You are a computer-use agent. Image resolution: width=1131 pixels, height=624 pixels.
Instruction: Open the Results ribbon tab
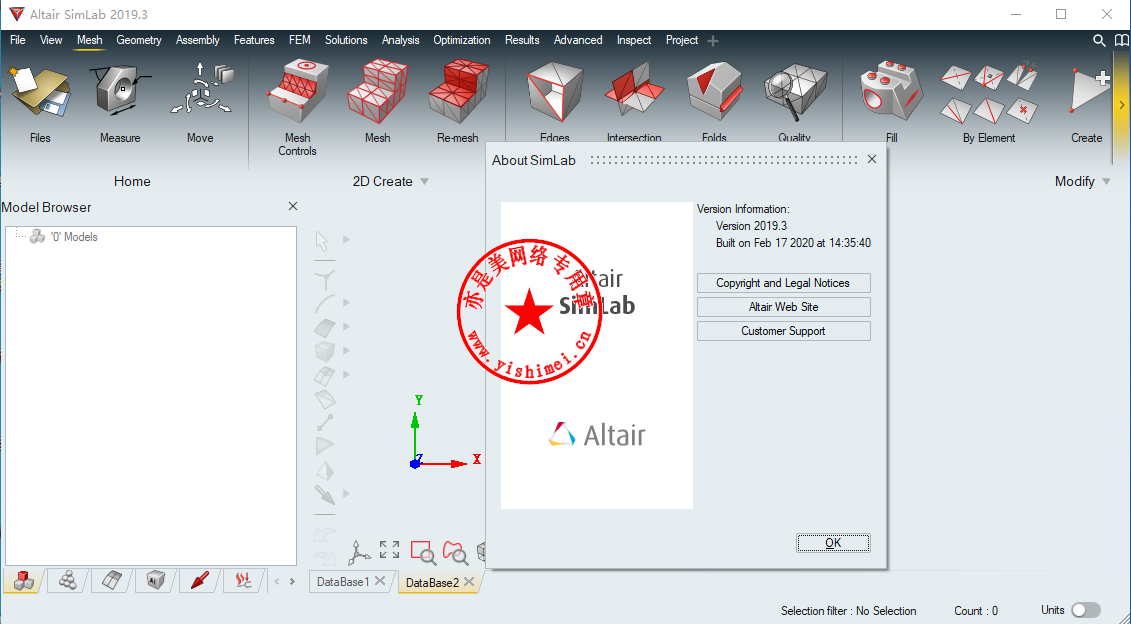[x=522, y=40]
